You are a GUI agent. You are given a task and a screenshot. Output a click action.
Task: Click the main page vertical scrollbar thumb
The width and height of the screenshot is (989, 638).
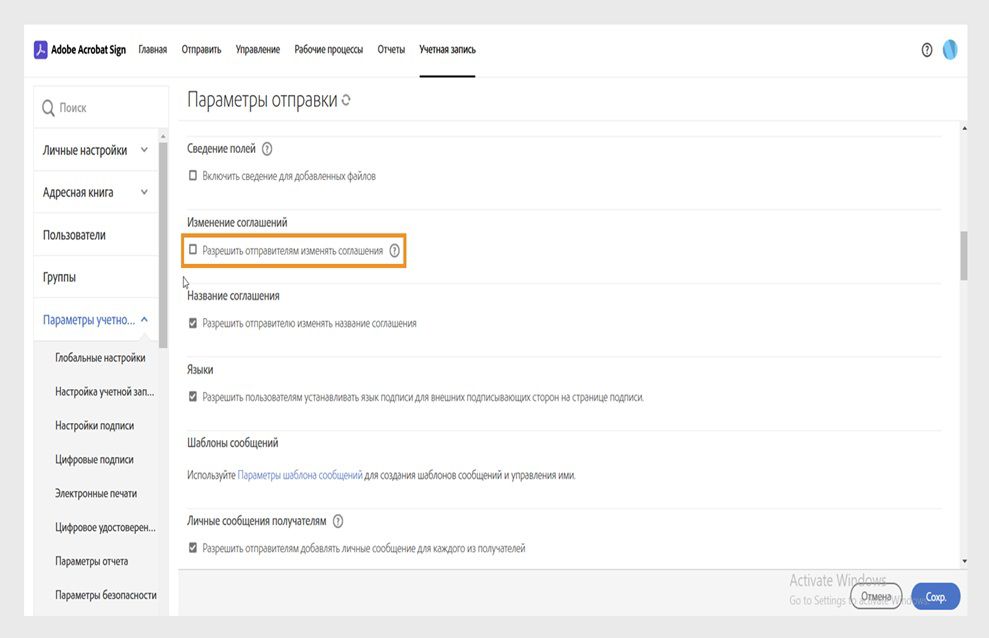(963, 256)
